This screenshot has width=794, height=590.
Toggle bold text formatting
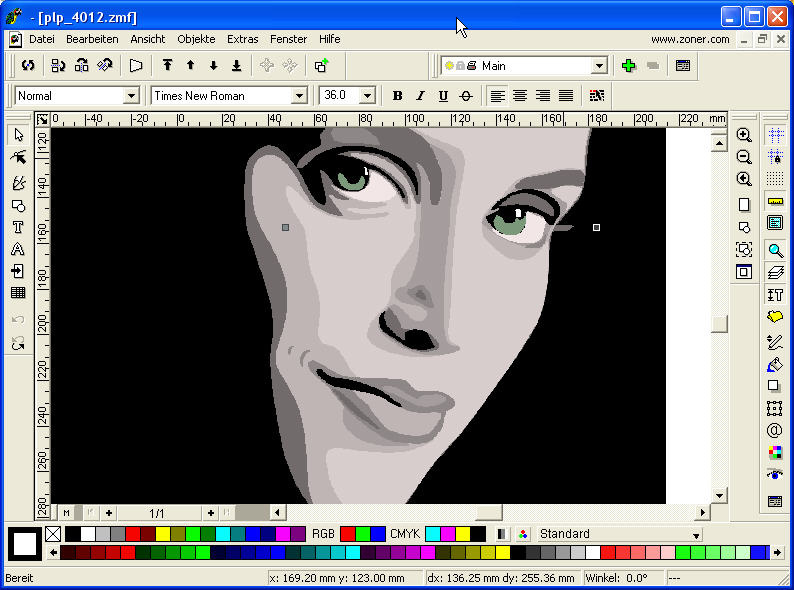[x=398, y=95]
